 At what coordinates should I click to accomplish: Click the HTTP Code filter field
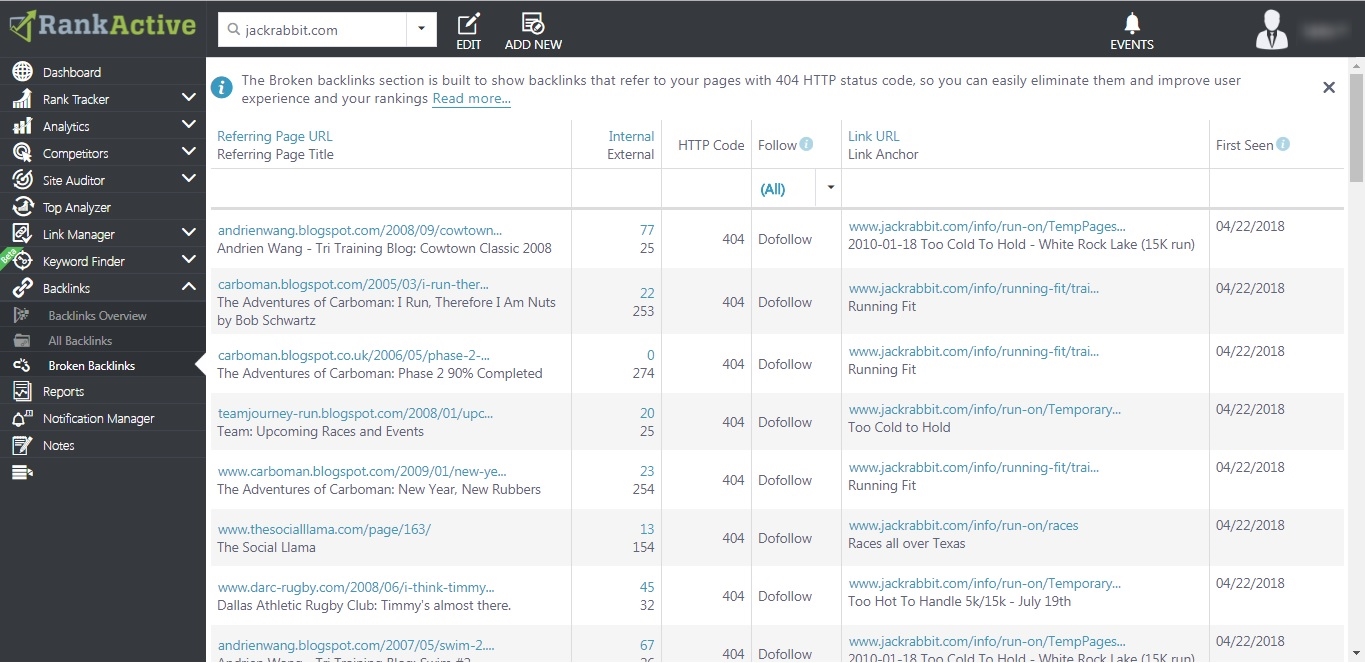[x=706, y=188]
